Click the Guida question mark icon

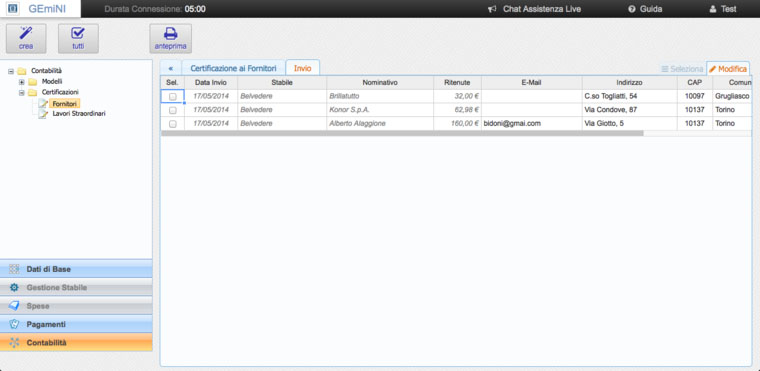(632, 9)
